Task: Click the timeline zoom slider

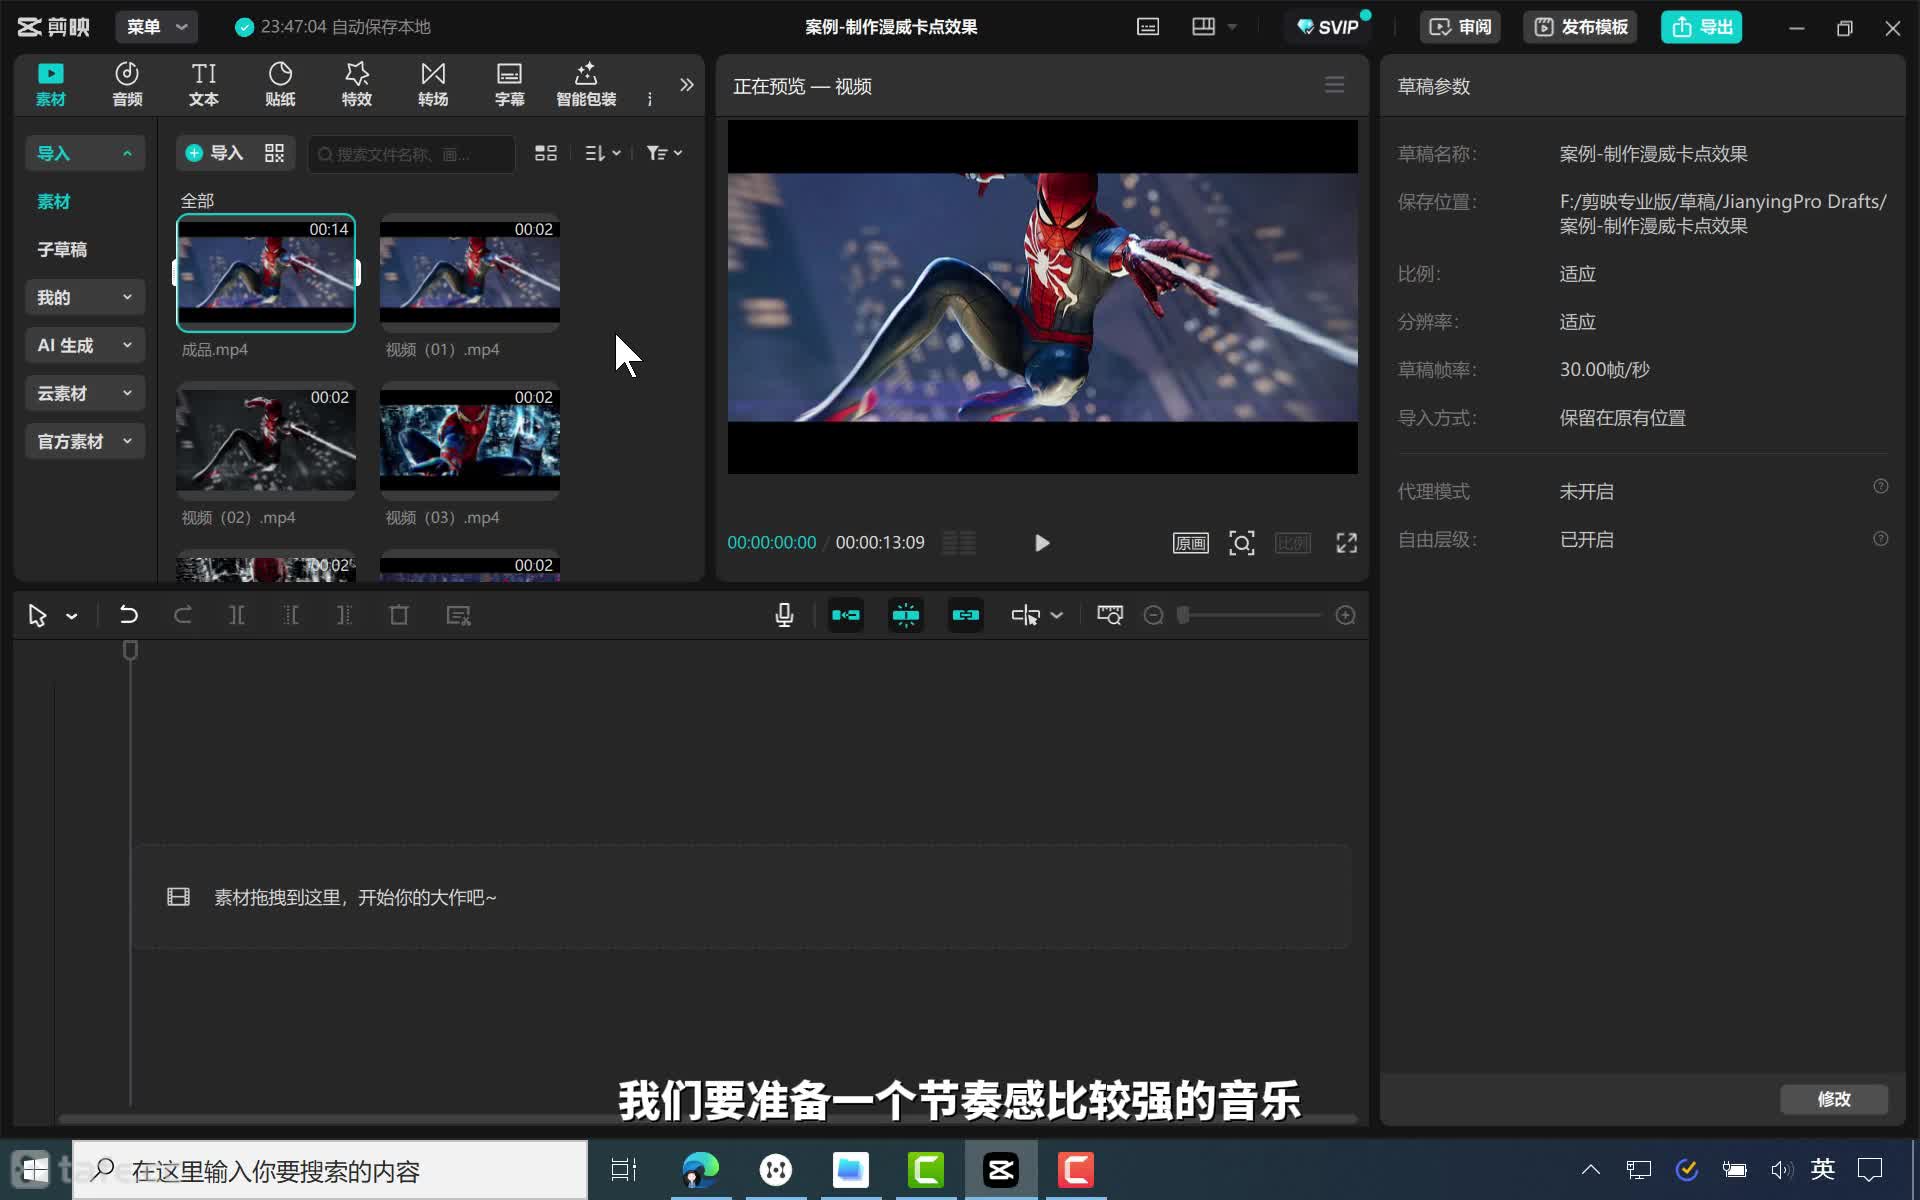Action: tap(1250, 615)
